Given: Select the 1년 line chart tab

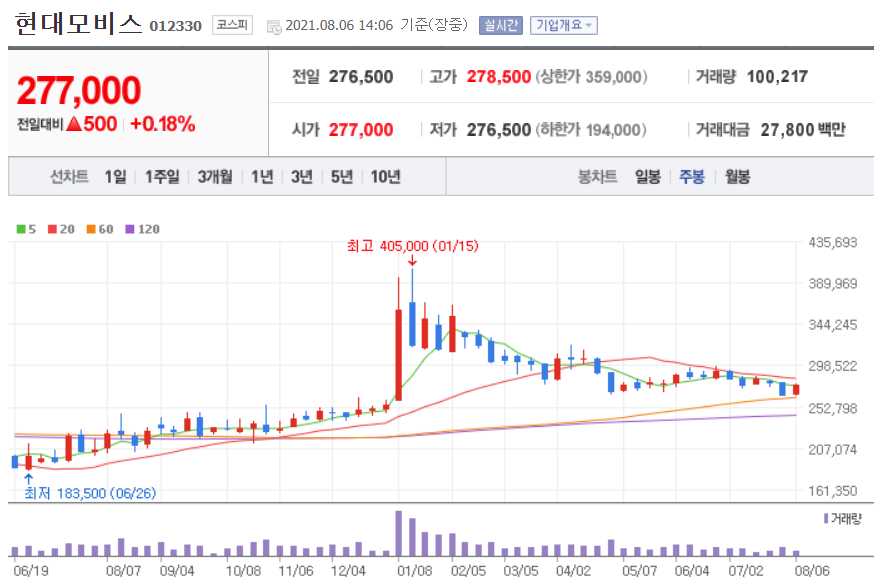Looking at the screenshot, I should [x=261, y=177].
